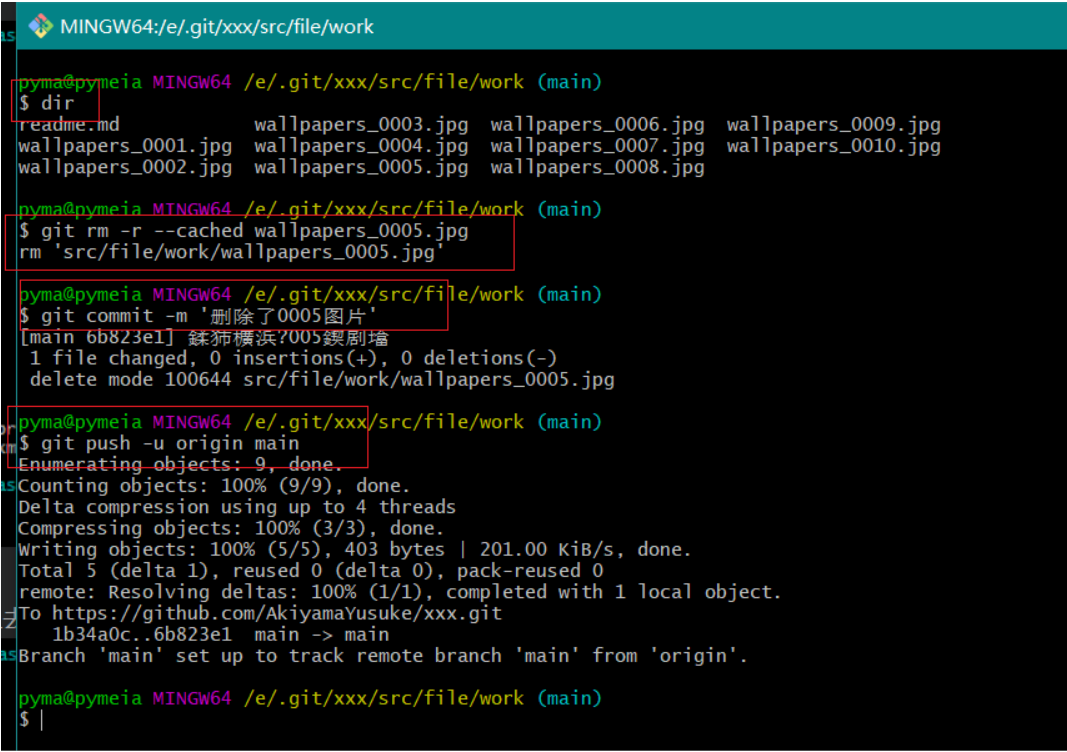Select wallpapers_0003.jpg in the listing
The width and height of the screenshot is (1067, 752).
click(x=361, y=125)
